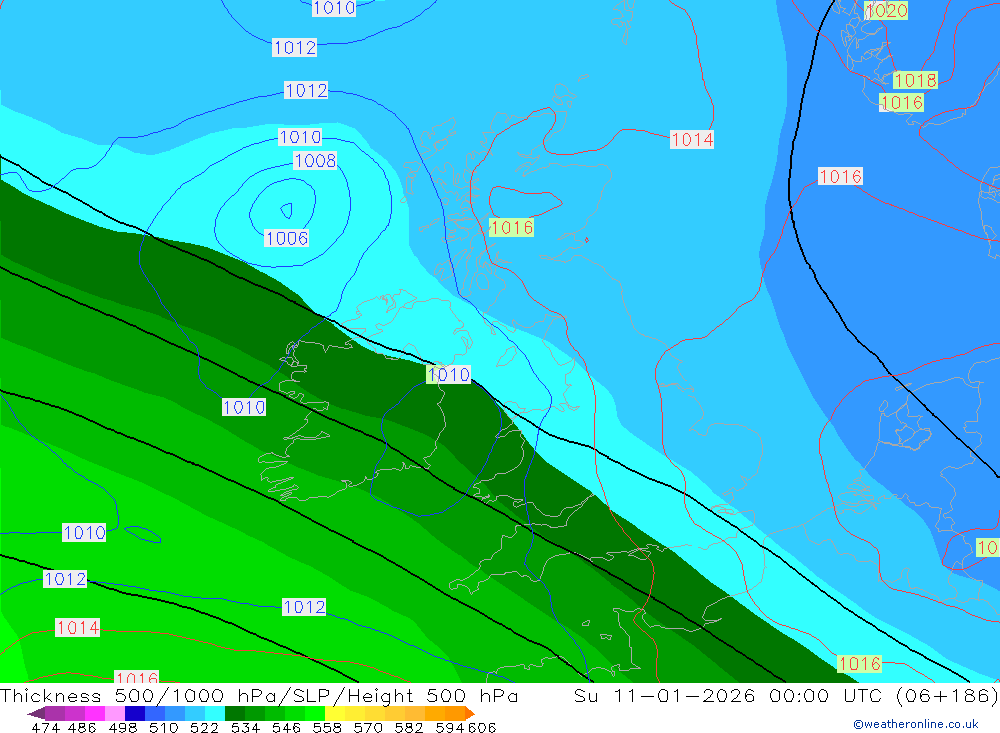Select the 1014 label below the 1012 label

pyautogui.click(x=77, y=628)
